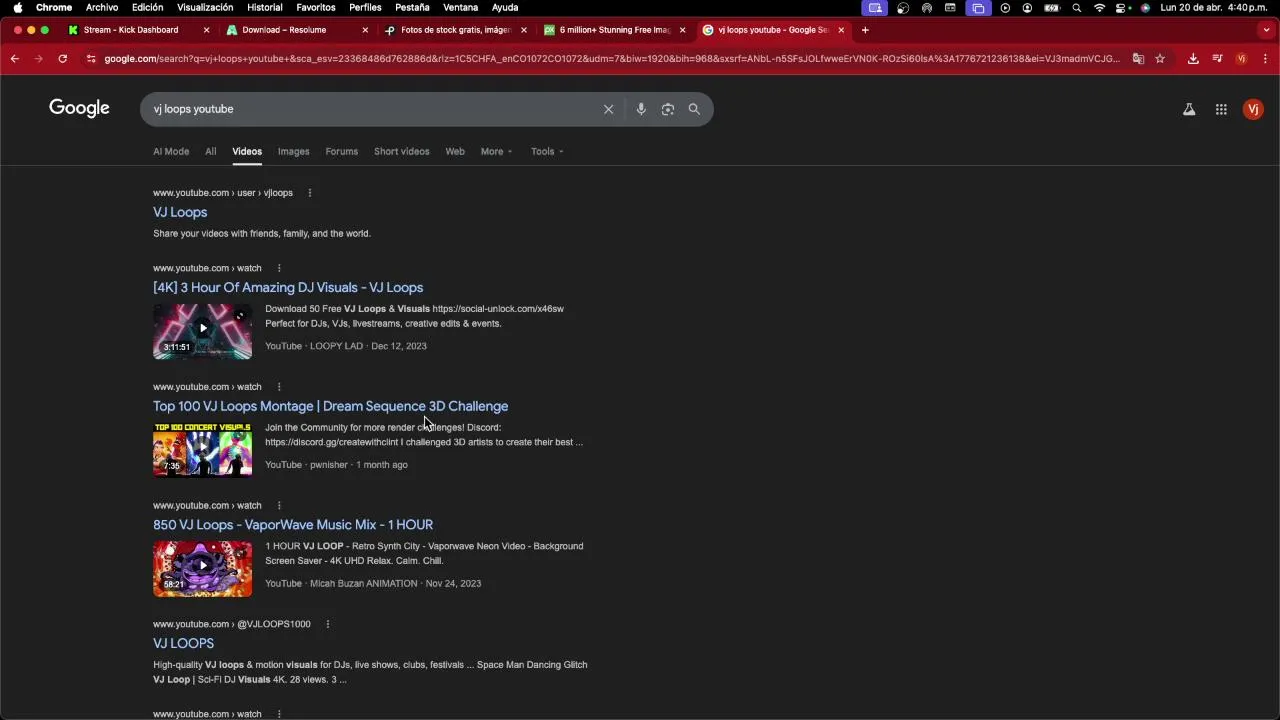
Task: Open Search Labs flask icon
Action: click(x=1189, y=110)
